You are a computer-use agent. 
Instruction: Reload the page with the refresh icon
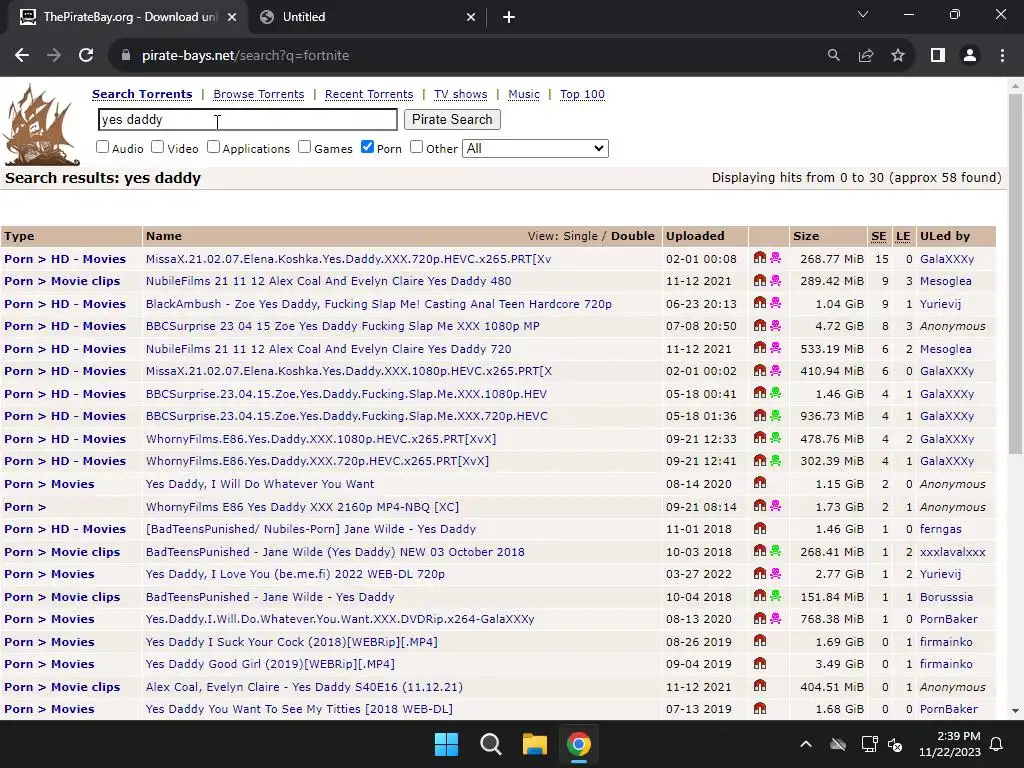click(86, 56)
